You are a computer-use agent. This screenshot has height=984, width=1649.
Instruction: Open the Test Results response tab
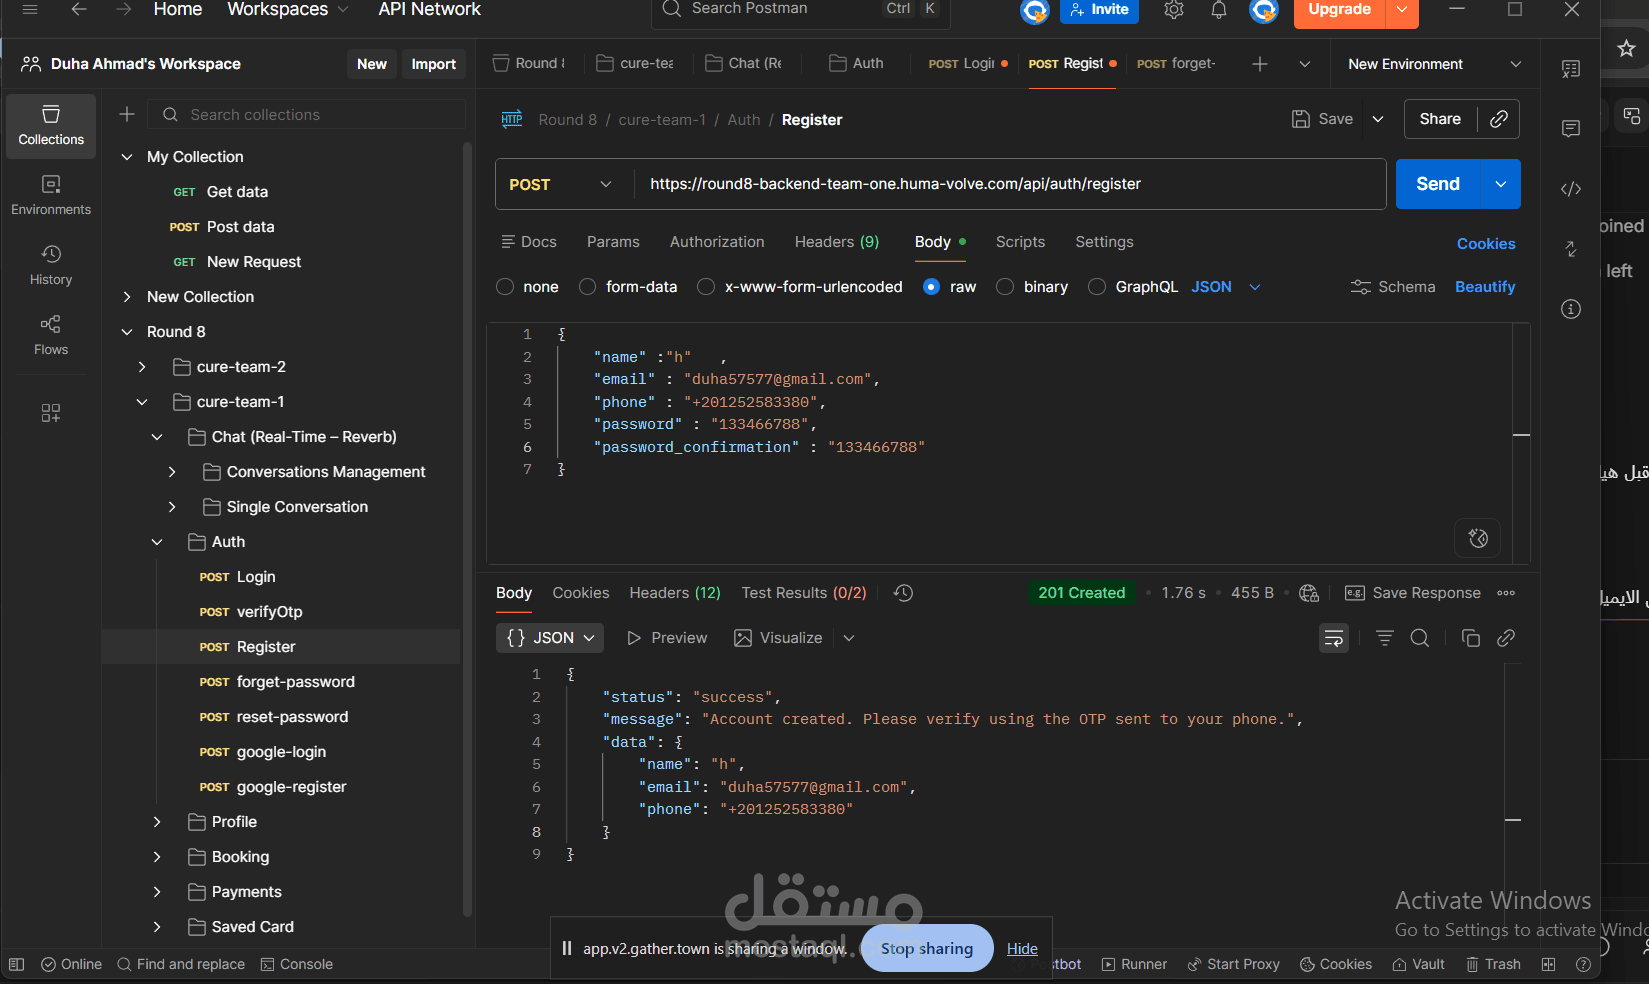[804, 593]
